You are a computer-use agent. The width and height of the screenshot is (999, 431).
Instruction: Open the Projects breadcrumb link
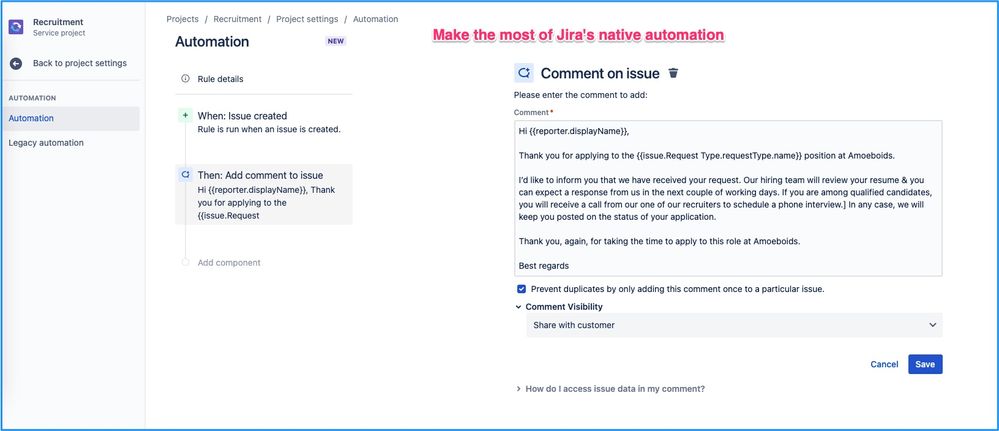pos(182,19)
